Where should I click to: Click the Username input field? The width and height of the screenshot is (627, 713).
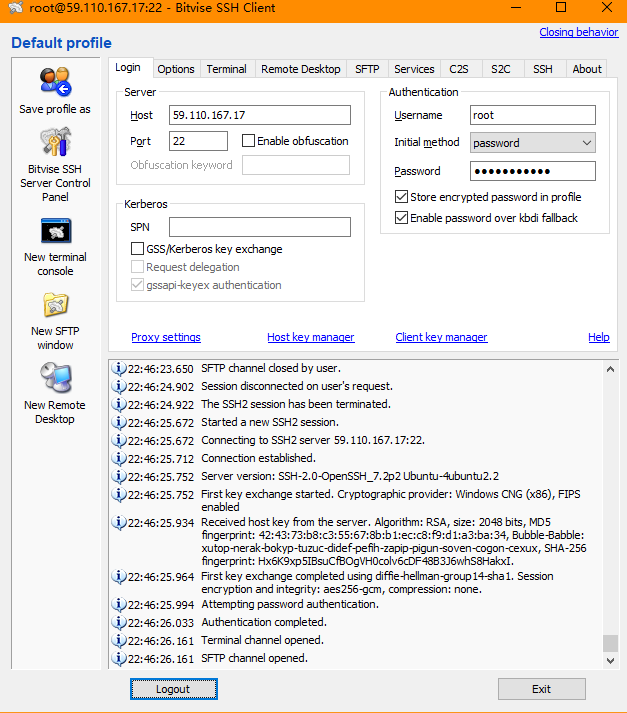tap(532, 115)
